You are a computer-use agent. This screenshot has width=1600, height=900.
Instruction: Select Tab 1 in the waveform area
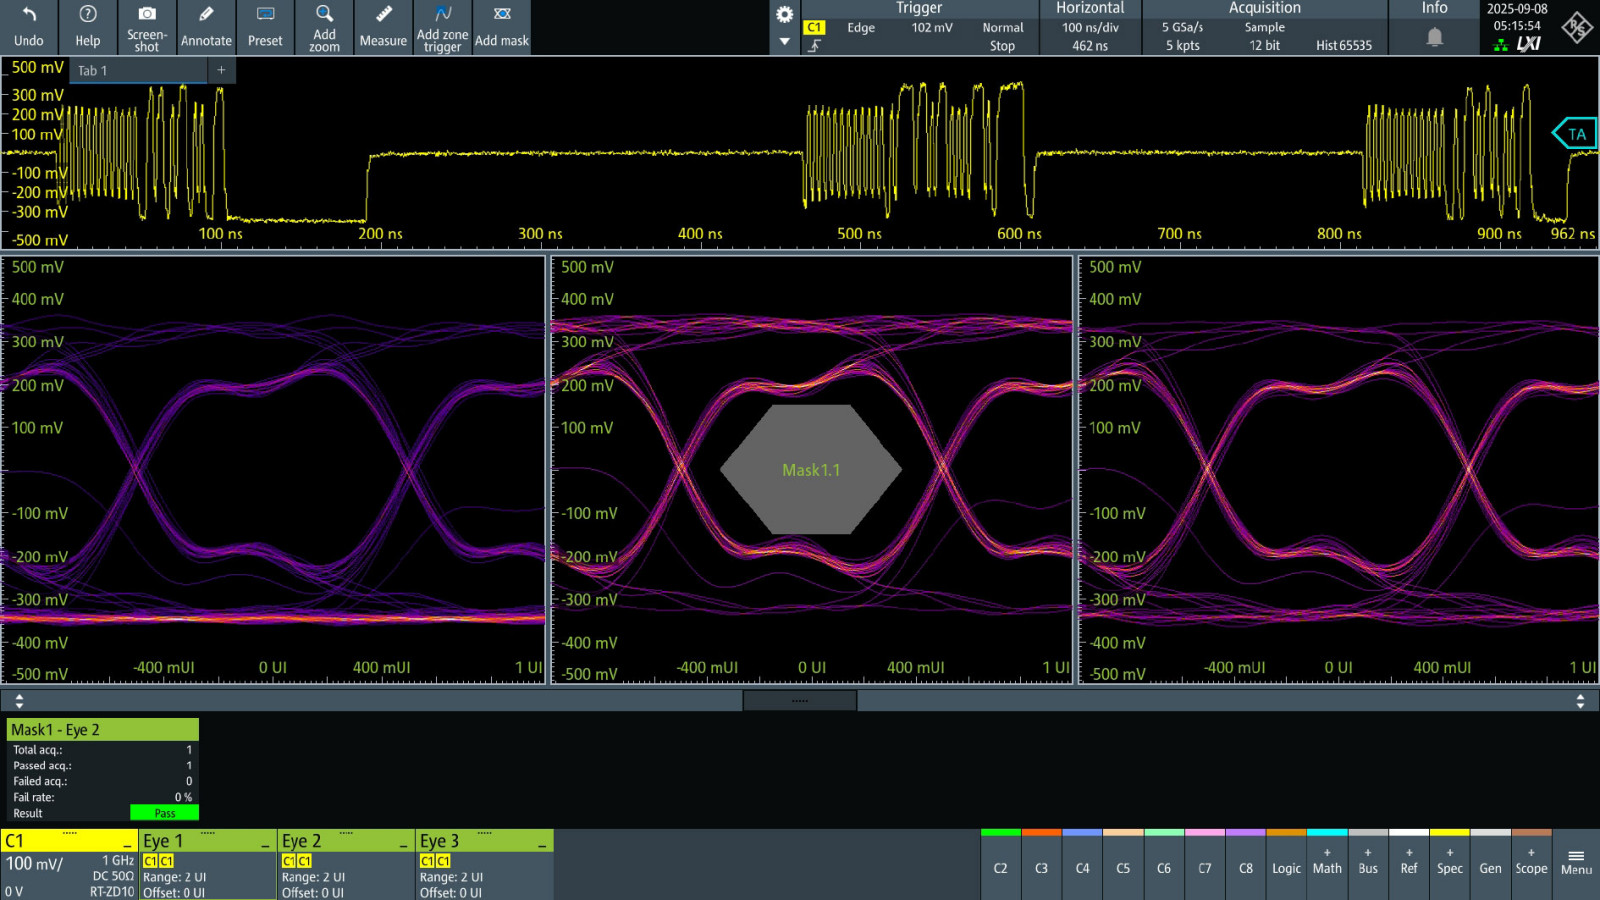92,70
